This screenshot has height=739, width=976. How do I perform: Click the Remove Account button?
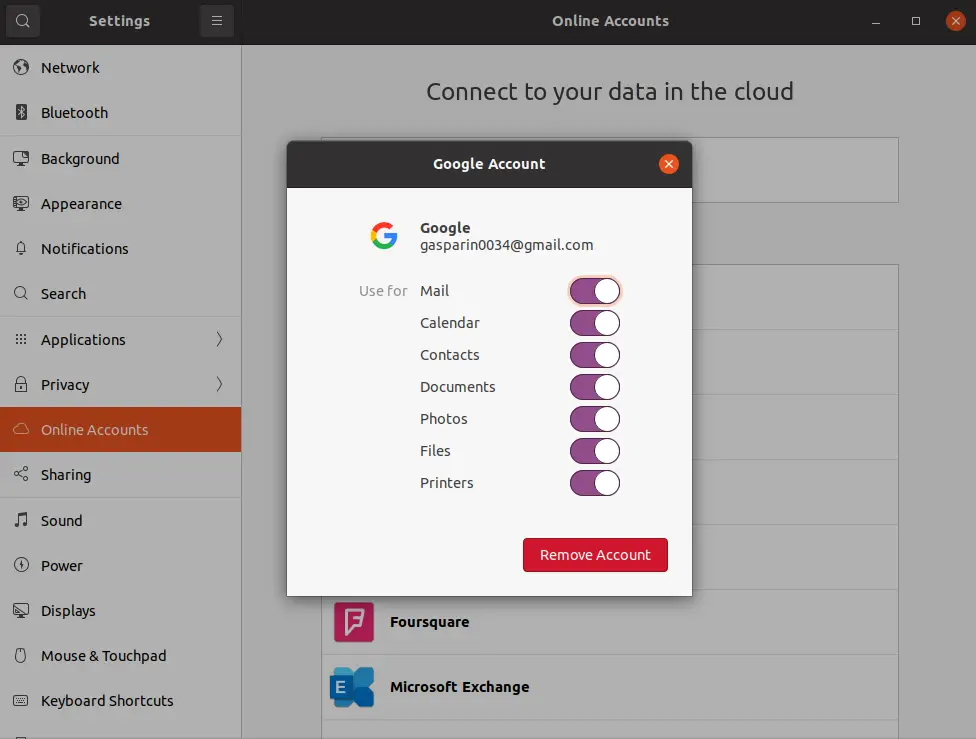click(x=595, y=555)
